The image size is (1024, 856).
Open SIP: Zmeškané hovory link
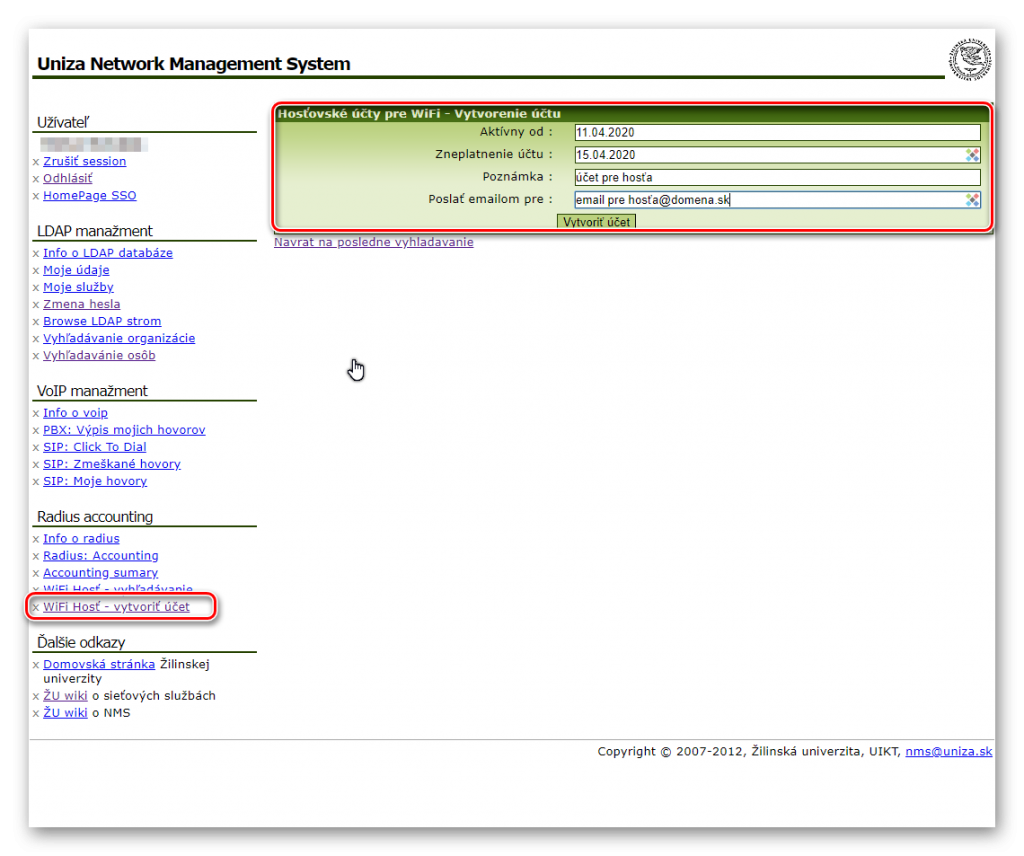pos(112,464)
